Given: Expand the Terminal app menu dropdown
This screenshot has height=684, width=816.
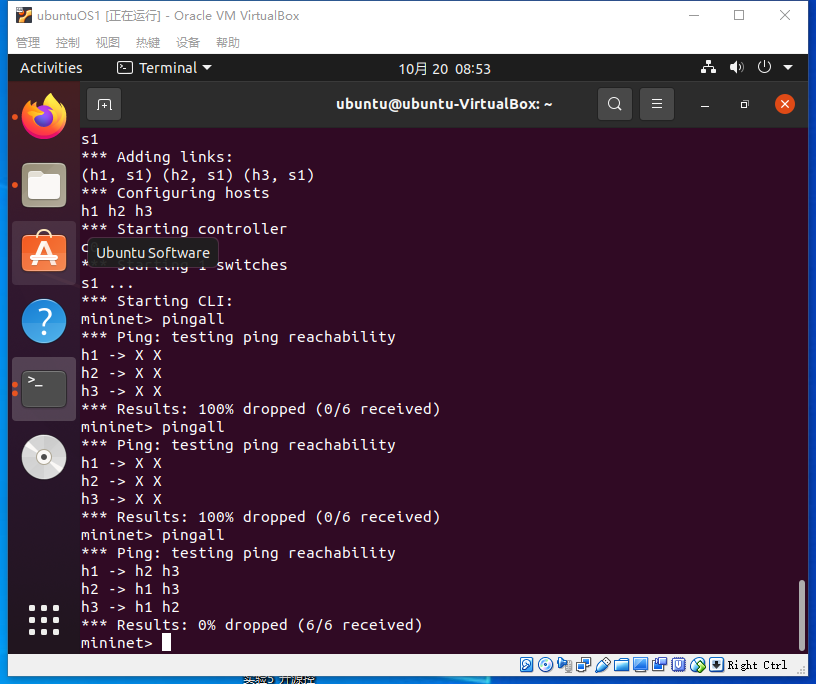Looking at the screenshot, I should pyautogui.click(x=164, y=68).
